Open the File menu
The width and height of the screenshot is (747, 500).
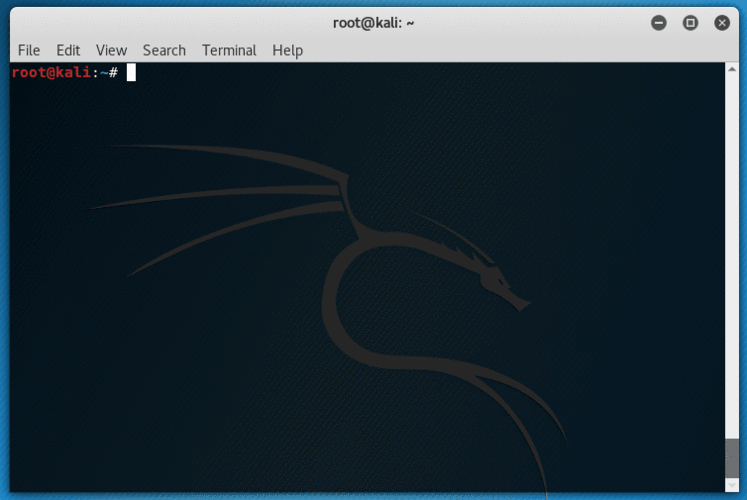(29, 50)
